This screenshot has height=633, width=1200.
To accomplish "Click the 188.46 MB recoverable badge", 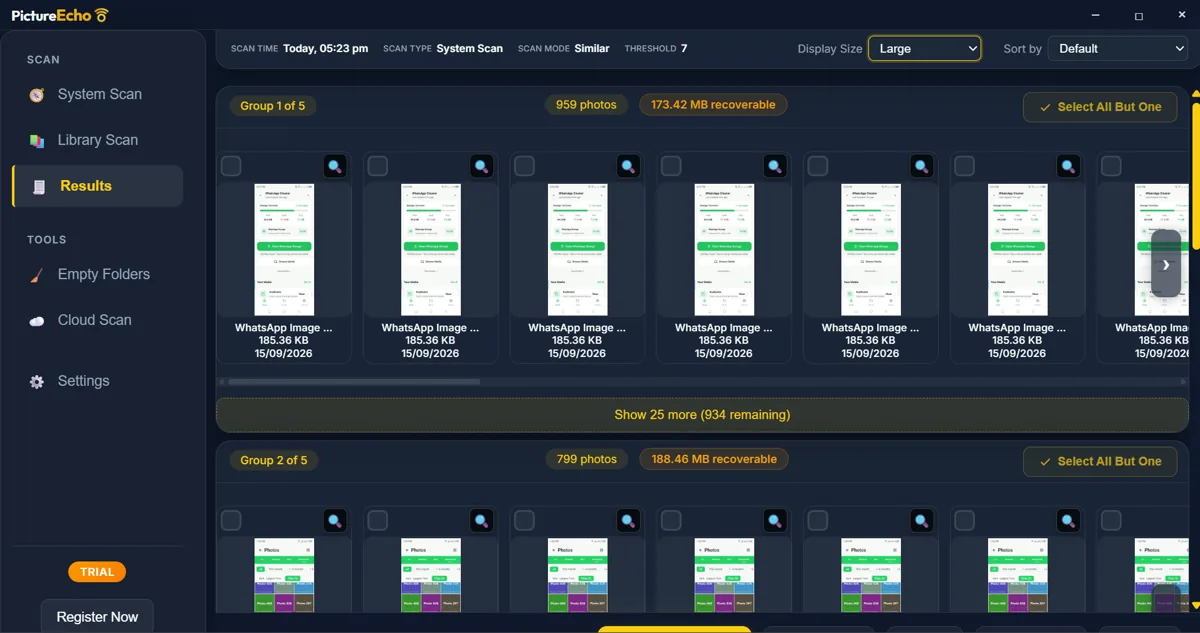I will pyautogui.click(x=714, y=459).
